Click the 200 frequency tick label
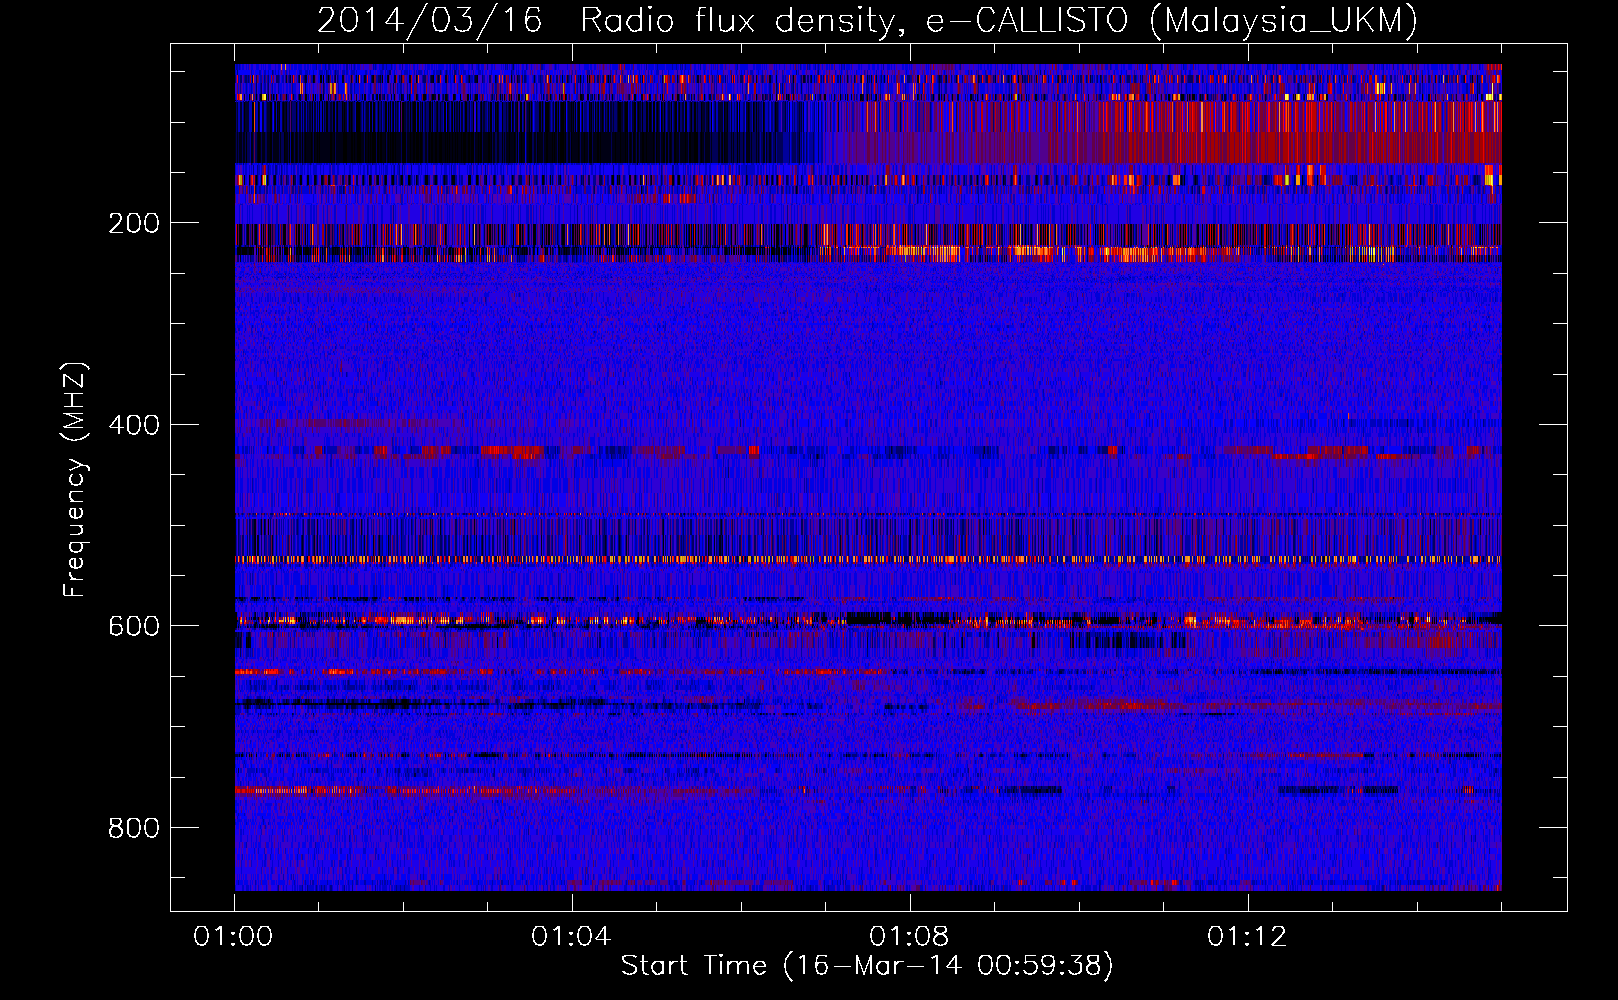 [x=133, y=223]
